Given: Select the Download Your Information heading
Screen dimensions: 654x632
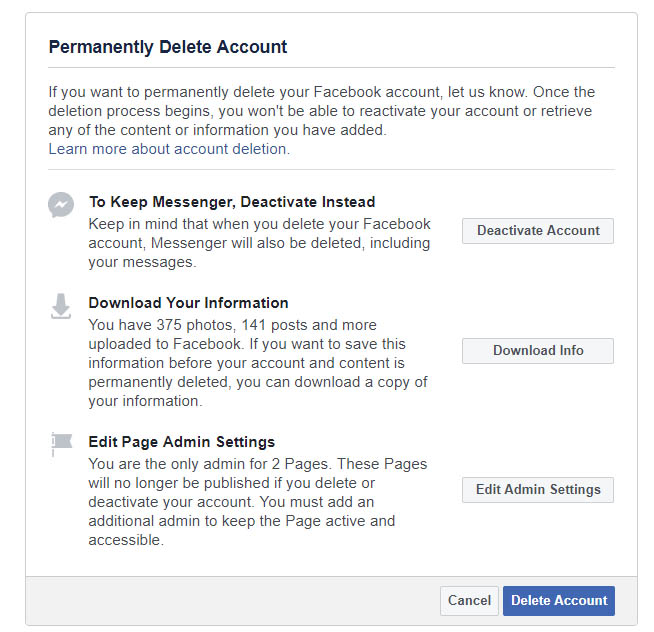Looking at the screenshot, I should click(x=188, y=303).
